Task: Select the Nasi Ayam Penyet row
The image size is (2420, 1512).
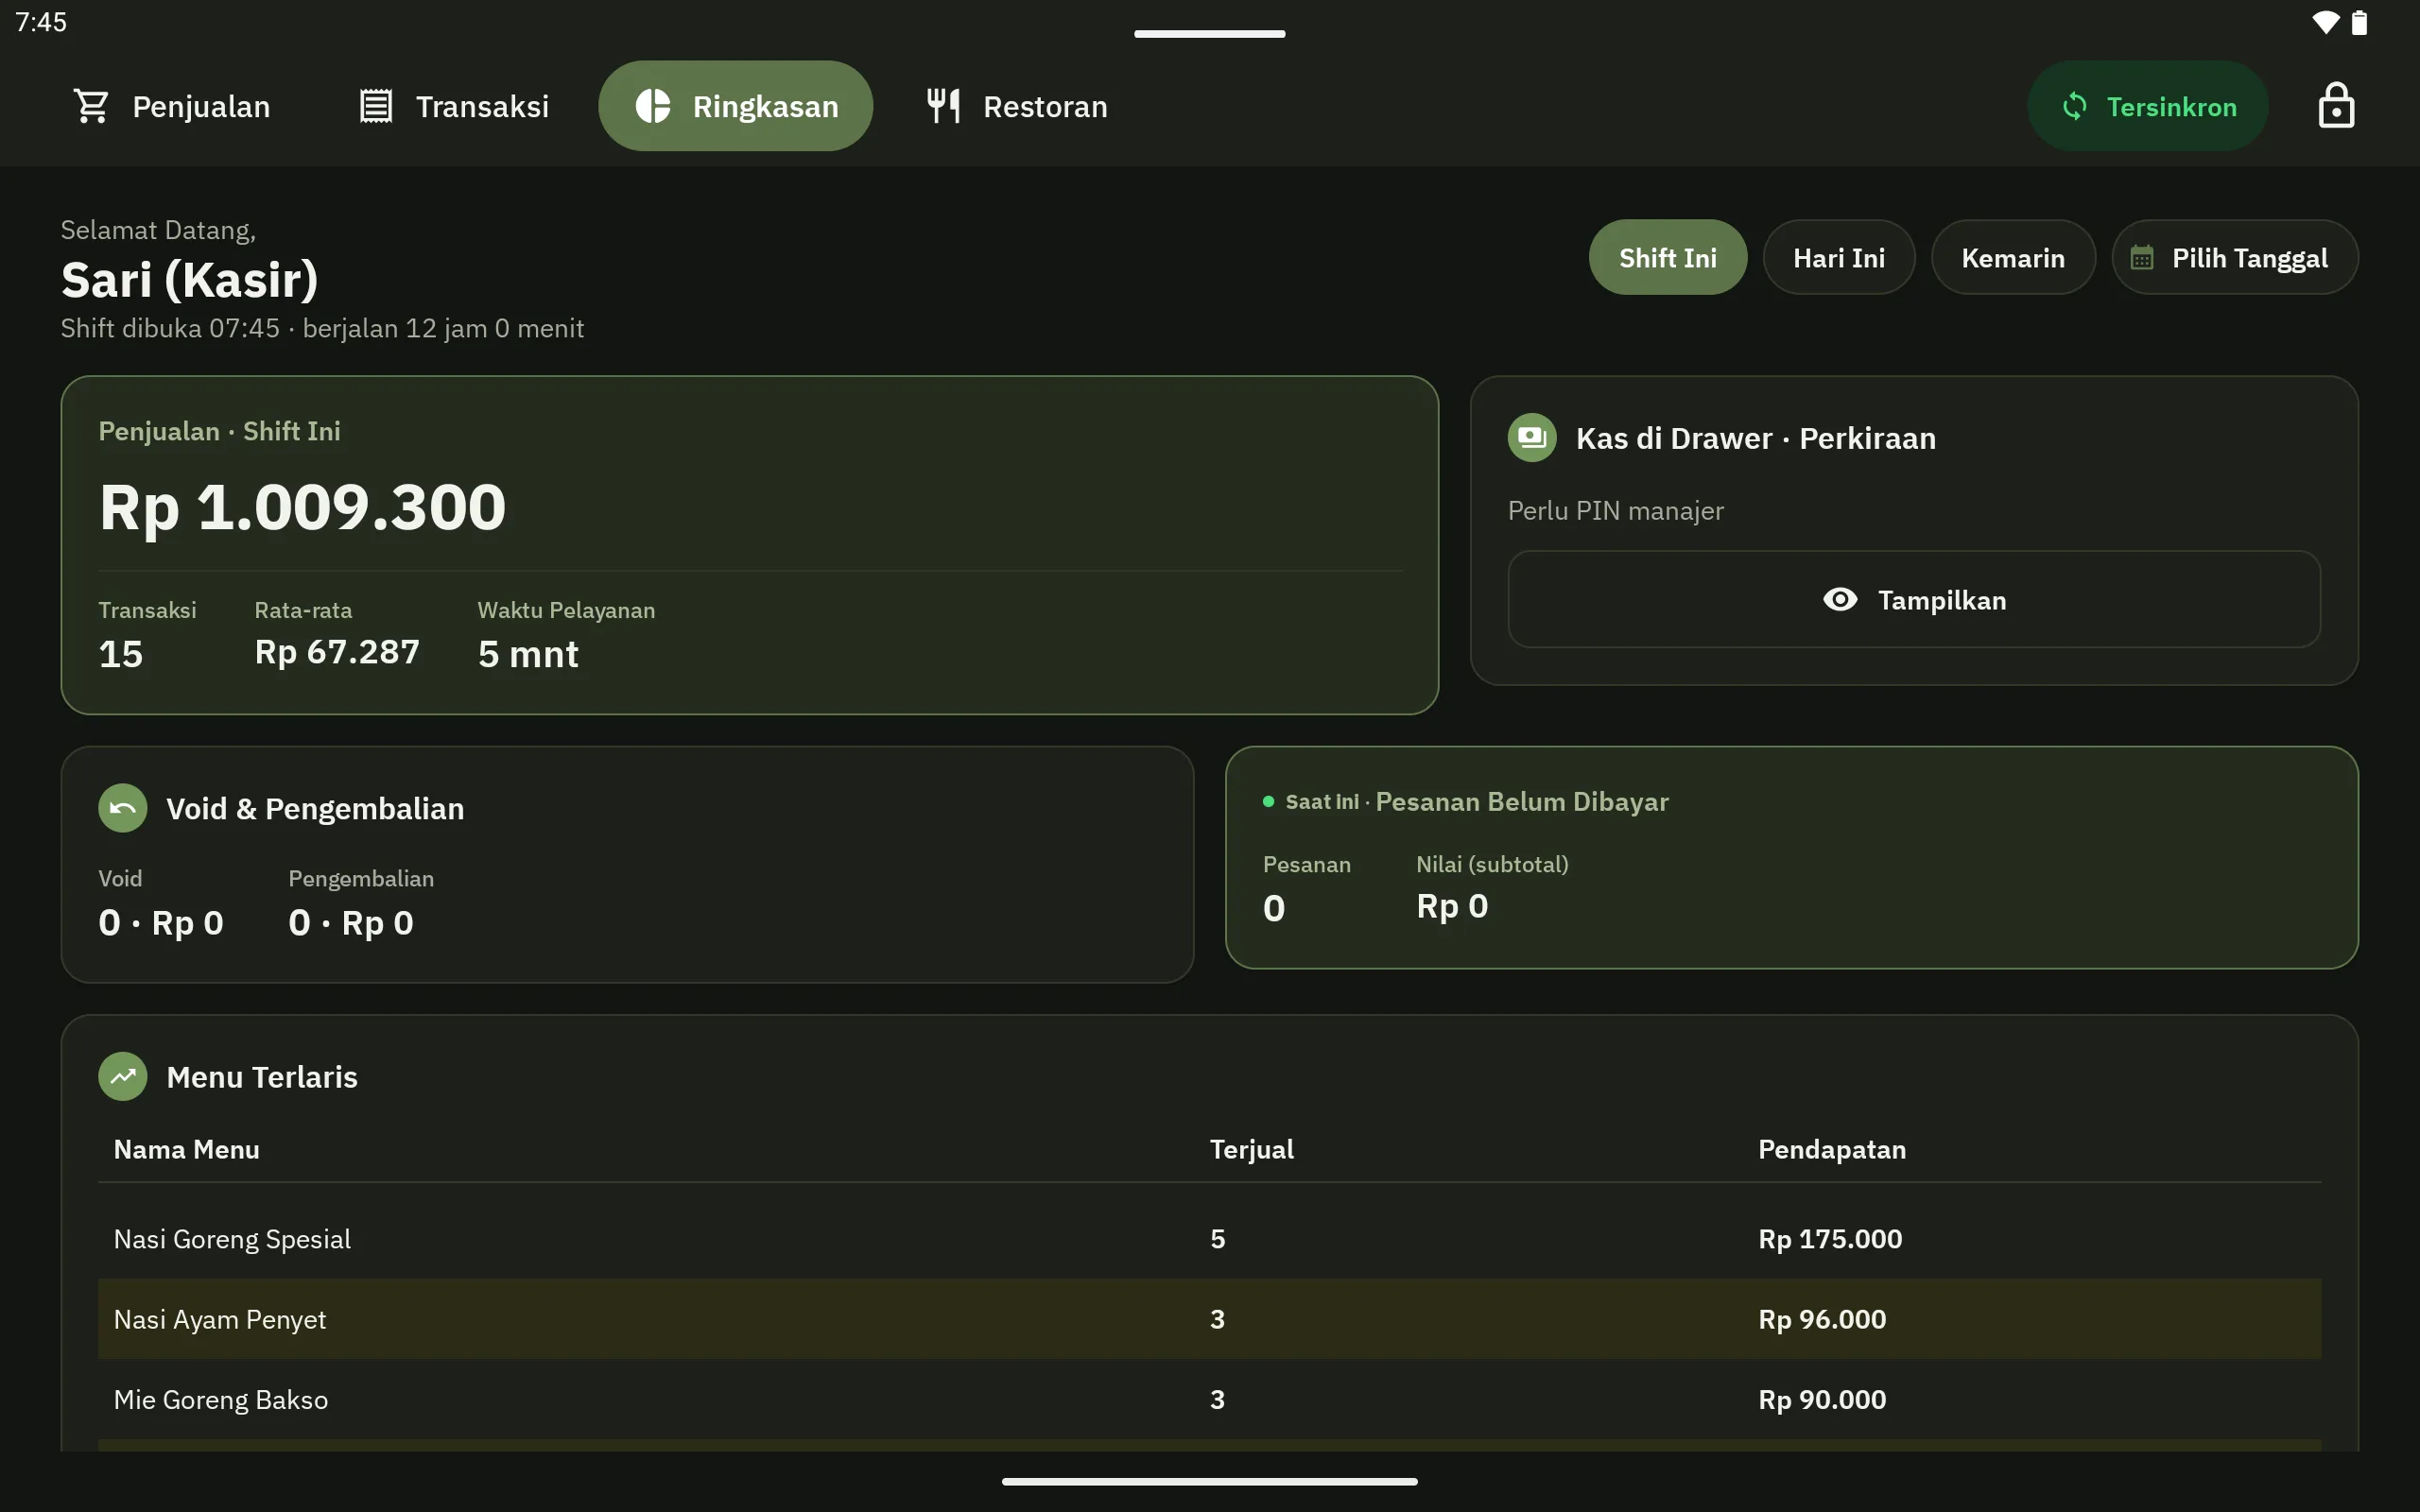Action: point(1209,1318)
